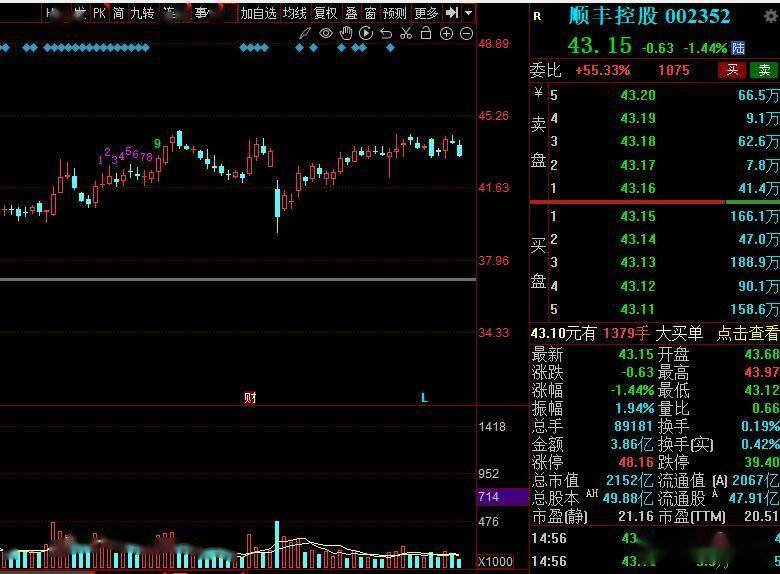Select sell price 43.20

[638, 95]
